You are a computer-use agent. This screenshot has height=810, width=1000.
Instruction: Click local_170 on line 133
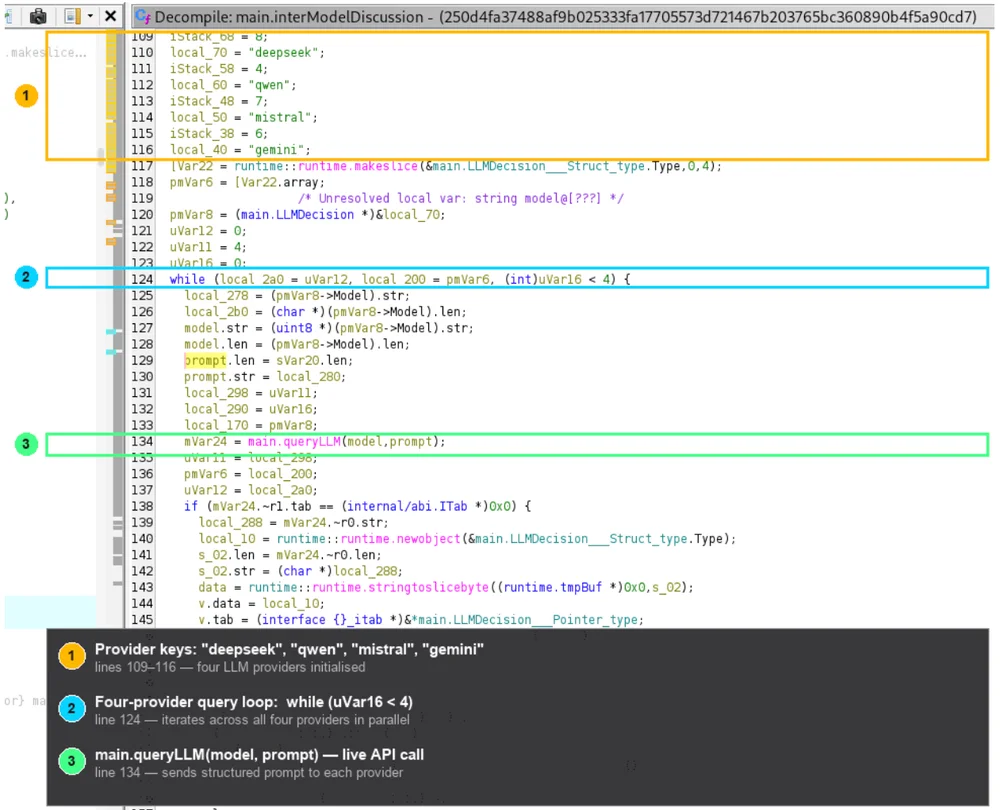(216, 425)
